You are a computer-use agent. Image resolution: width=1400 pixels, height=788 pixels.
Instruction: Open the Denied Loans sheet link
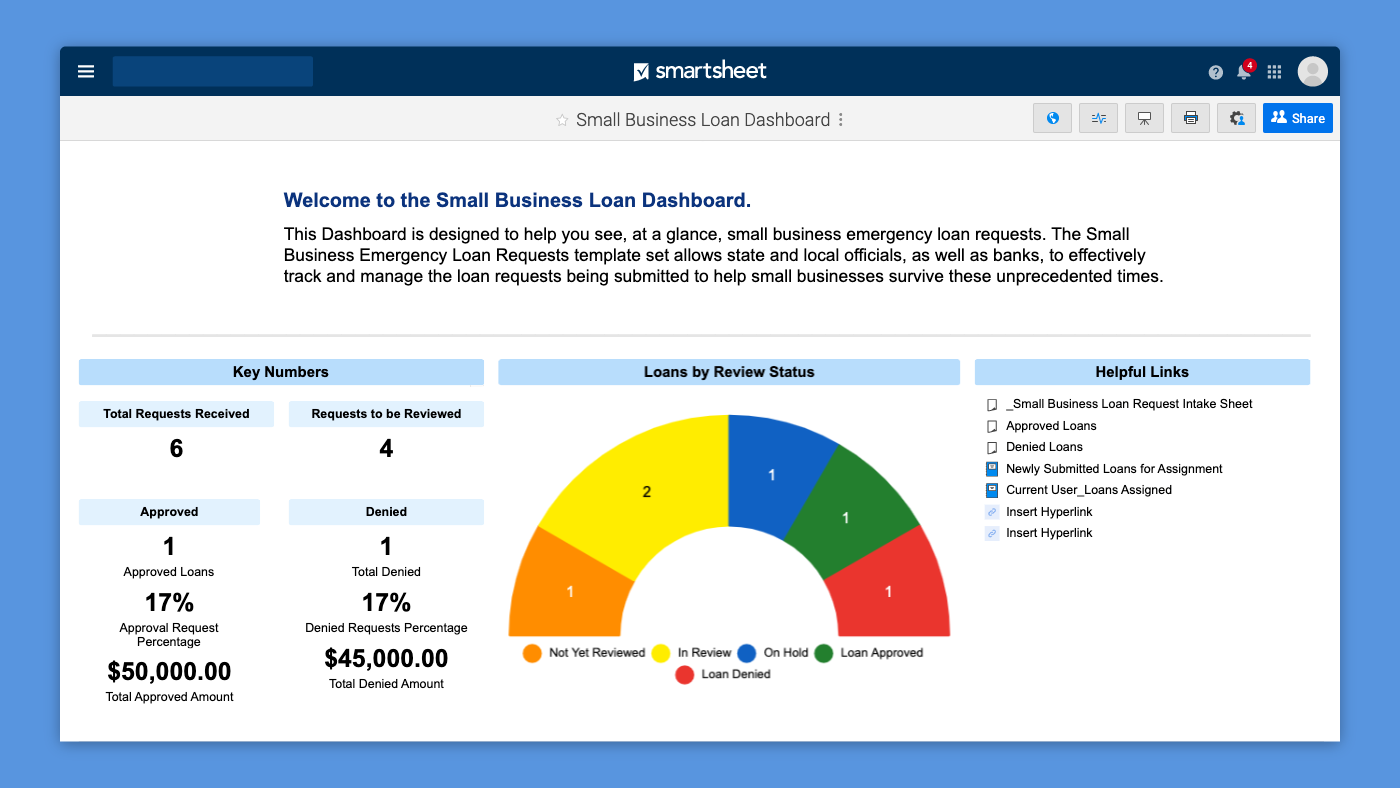(x=1043, y=447)
